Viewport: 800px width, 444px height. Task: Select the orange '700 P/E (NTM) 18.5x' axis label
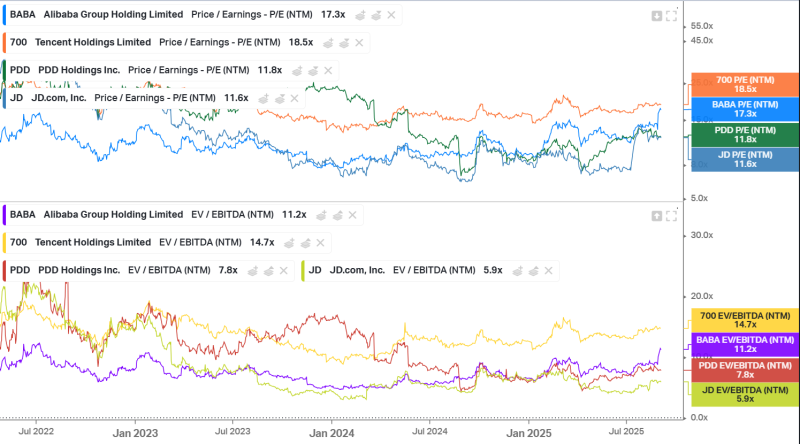click(745, 85)
